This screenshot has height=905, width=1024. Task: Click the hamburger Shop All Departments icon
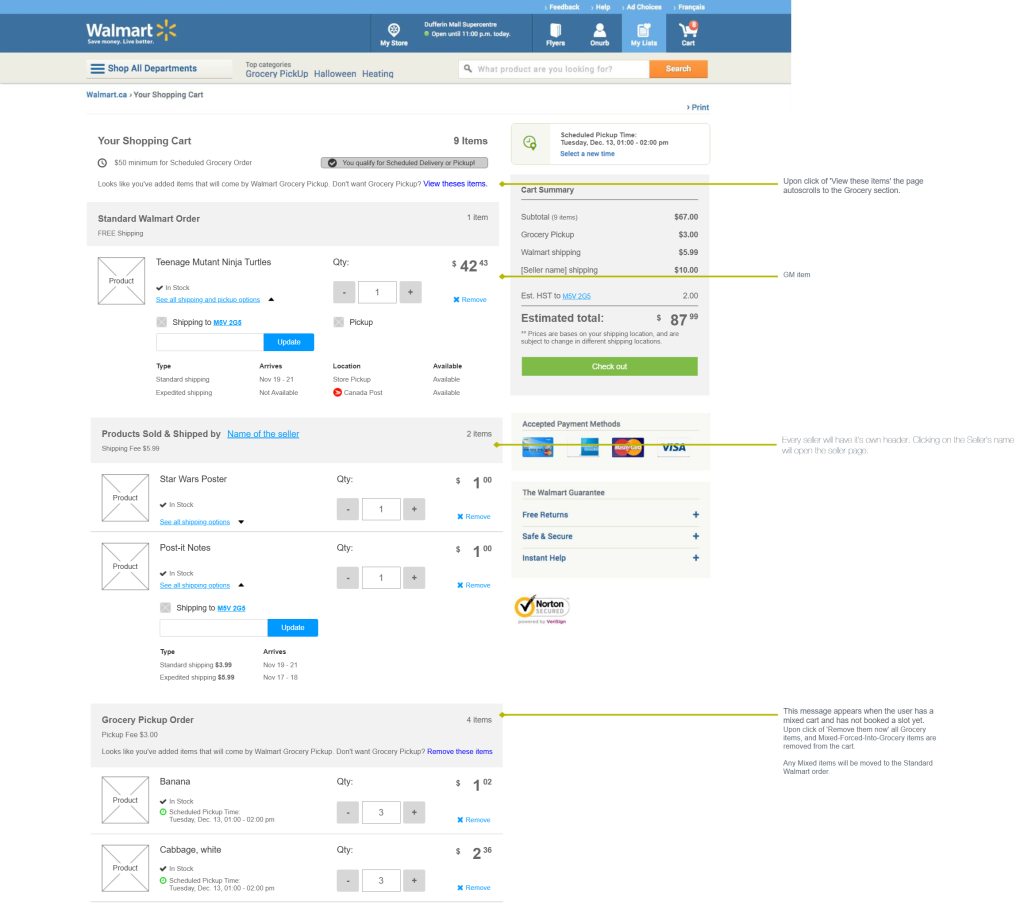click(x=97, y=69)
